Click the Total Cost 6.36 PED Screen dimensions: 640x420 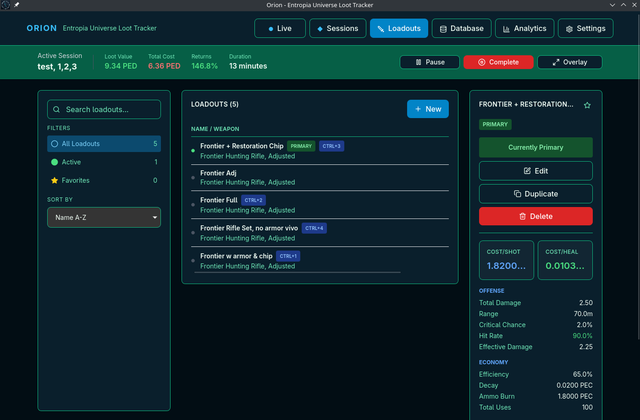(x=164, y=66)
